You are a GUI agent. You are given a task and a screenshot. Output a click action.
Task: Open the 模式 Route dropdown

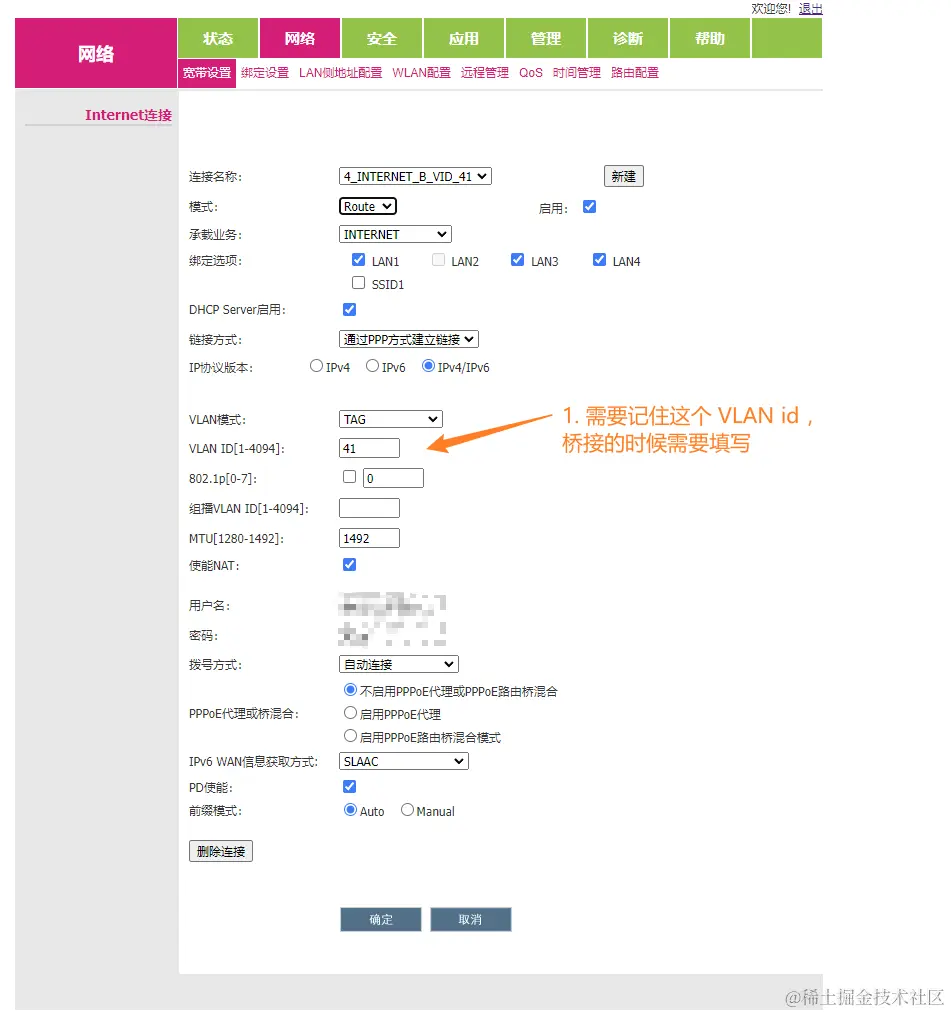pos(368,206)
